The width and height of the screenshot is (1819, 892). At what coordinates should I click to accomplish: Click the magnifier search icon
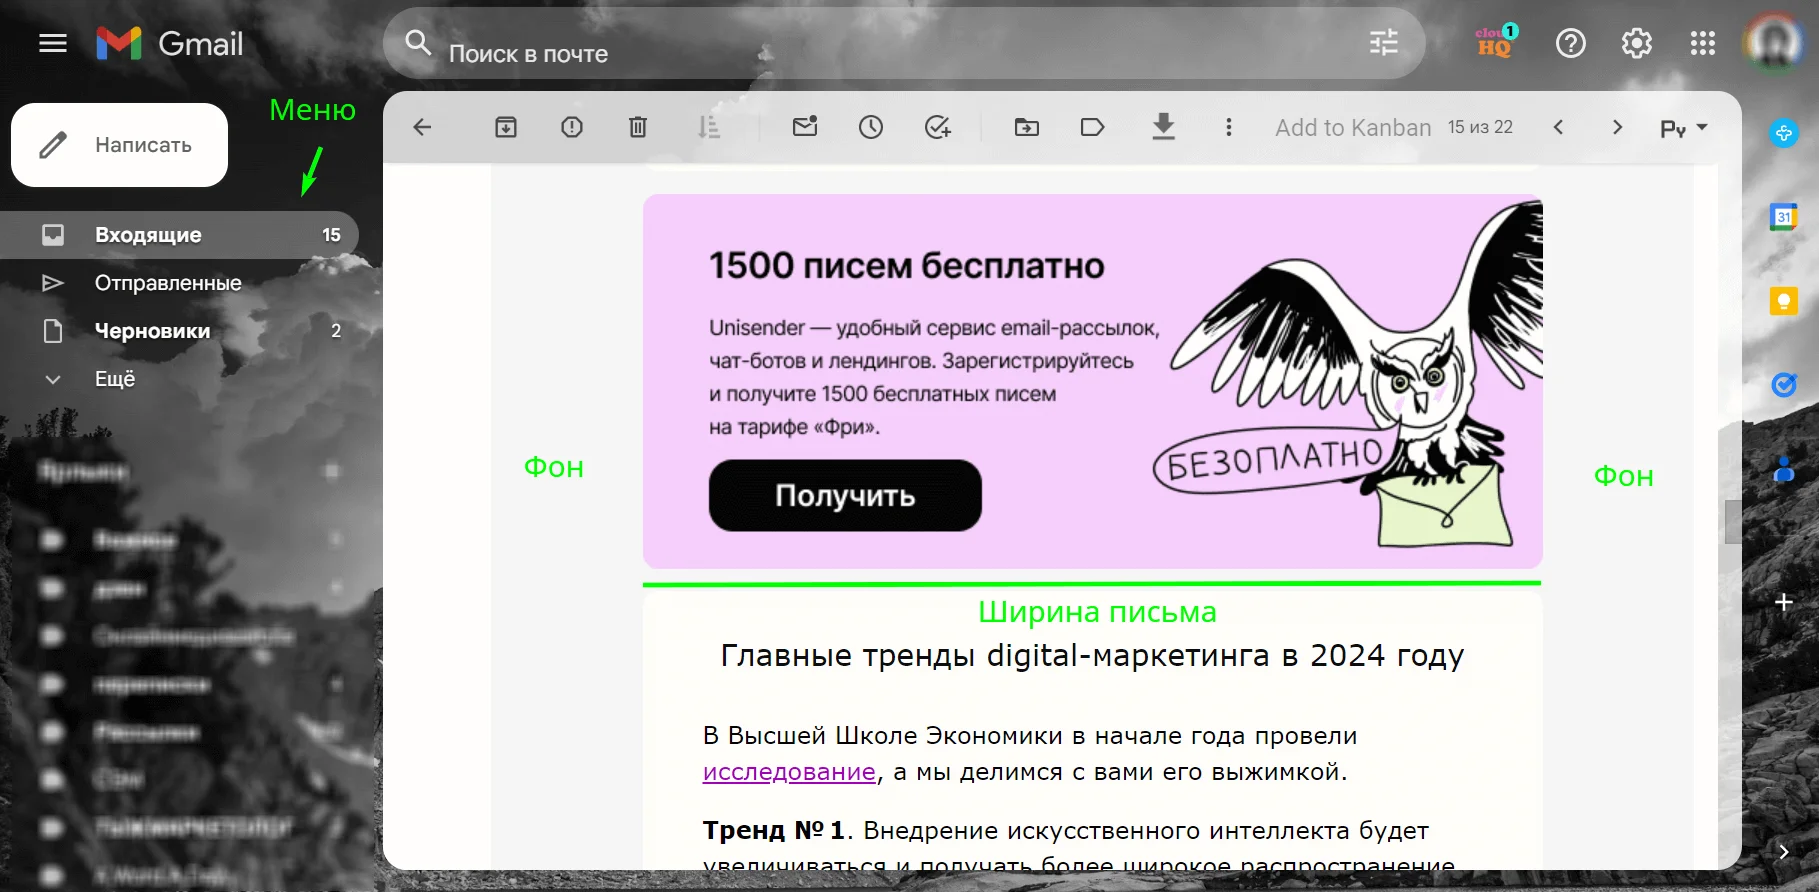coord(417,43)
